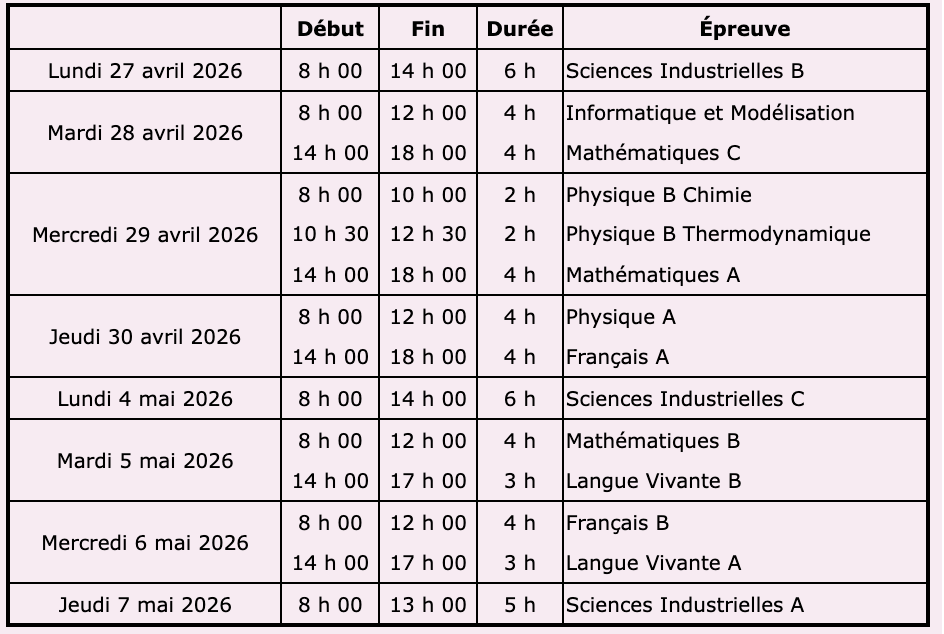This screenshot has height=634, width=944.
Task: Click the 10 h 30 start time cell
Action: 330,235
